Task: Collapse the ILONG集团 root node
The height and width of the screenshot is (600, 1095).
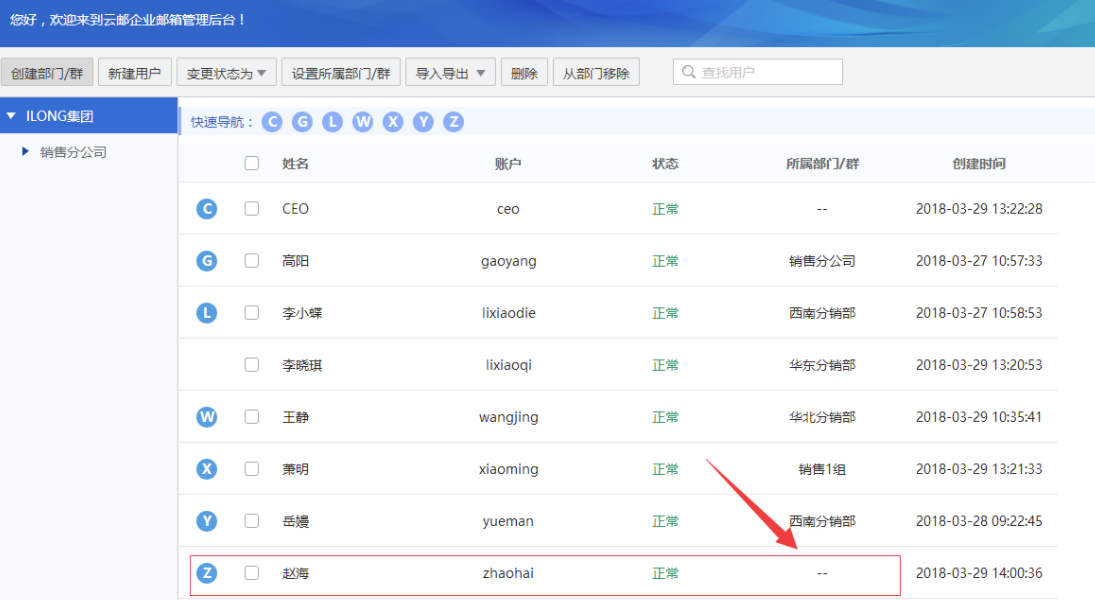Action: tap(11, 116)
